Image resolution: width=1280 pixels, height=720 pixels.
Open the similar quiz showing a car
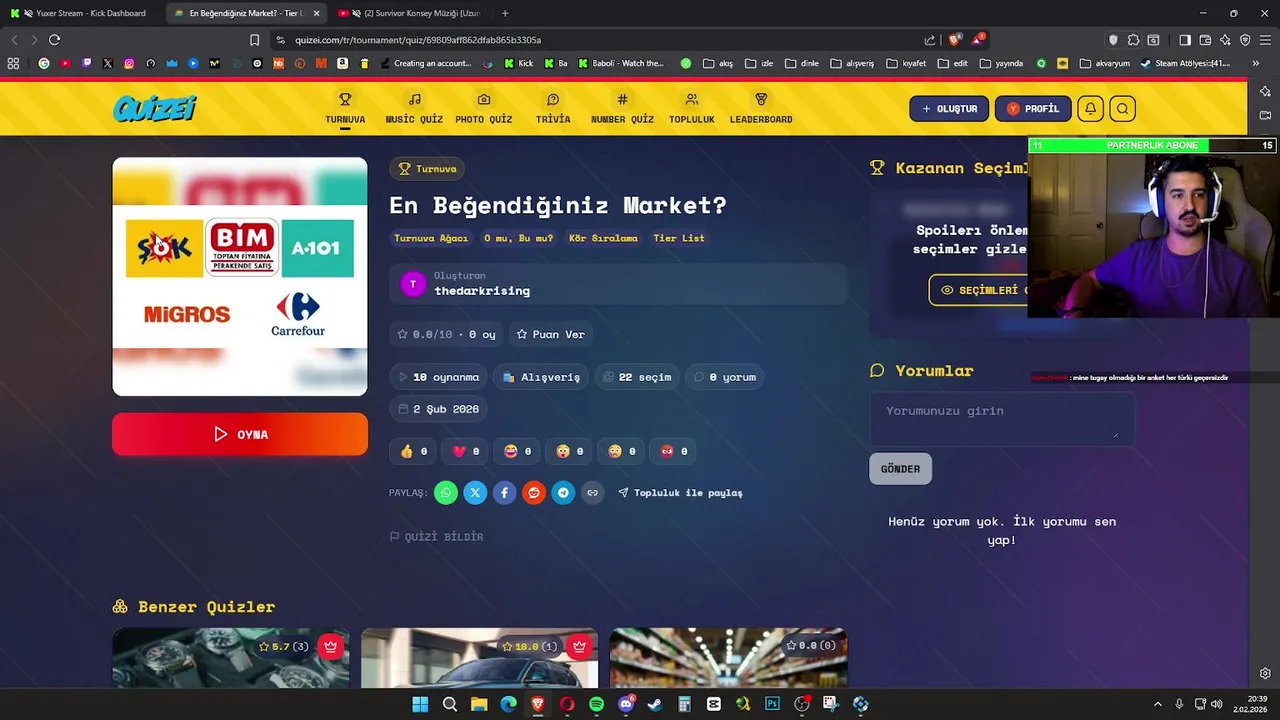coord(480,658)
